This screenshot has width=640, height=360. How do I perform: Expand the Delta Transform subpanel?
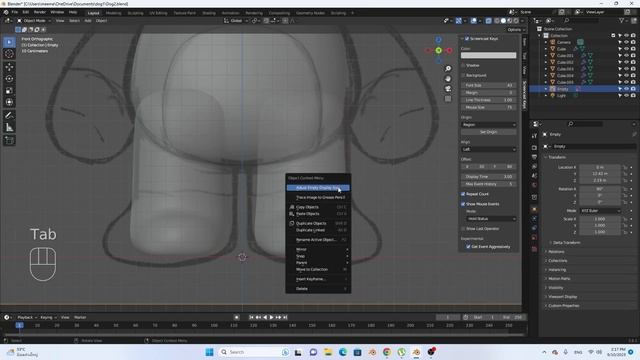point(566,242)
